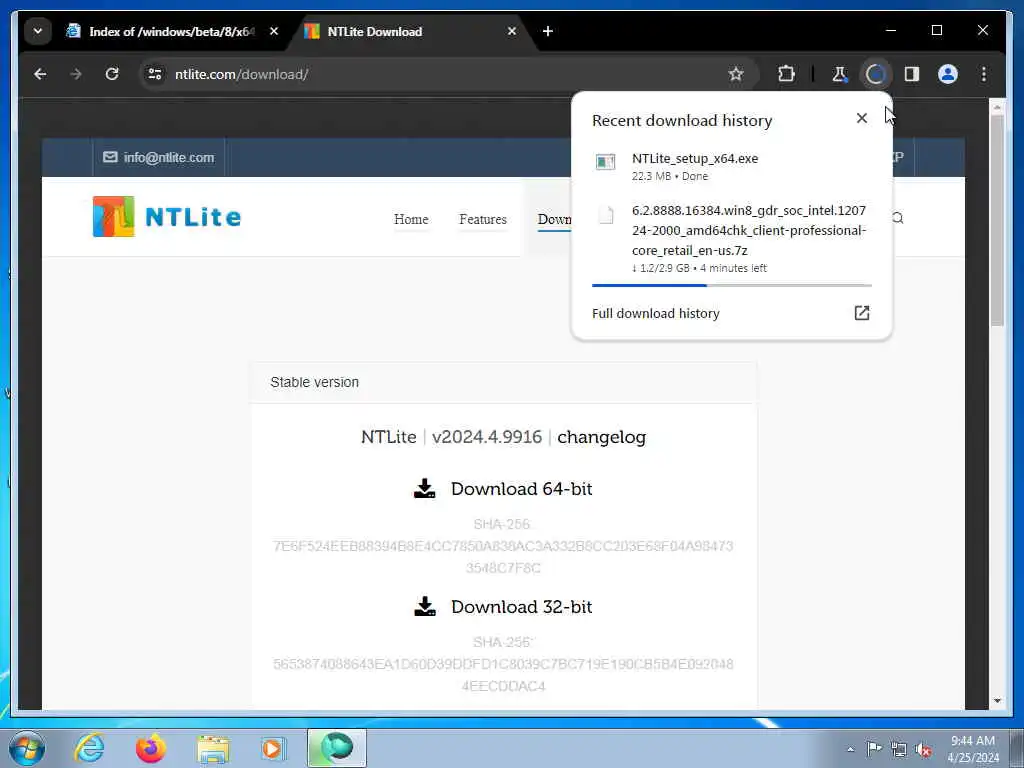This screenshot has height=768, width=1024.
Task: Bookmark this page with the star icon
Action: pyautogui.click(x=736, y=74)
